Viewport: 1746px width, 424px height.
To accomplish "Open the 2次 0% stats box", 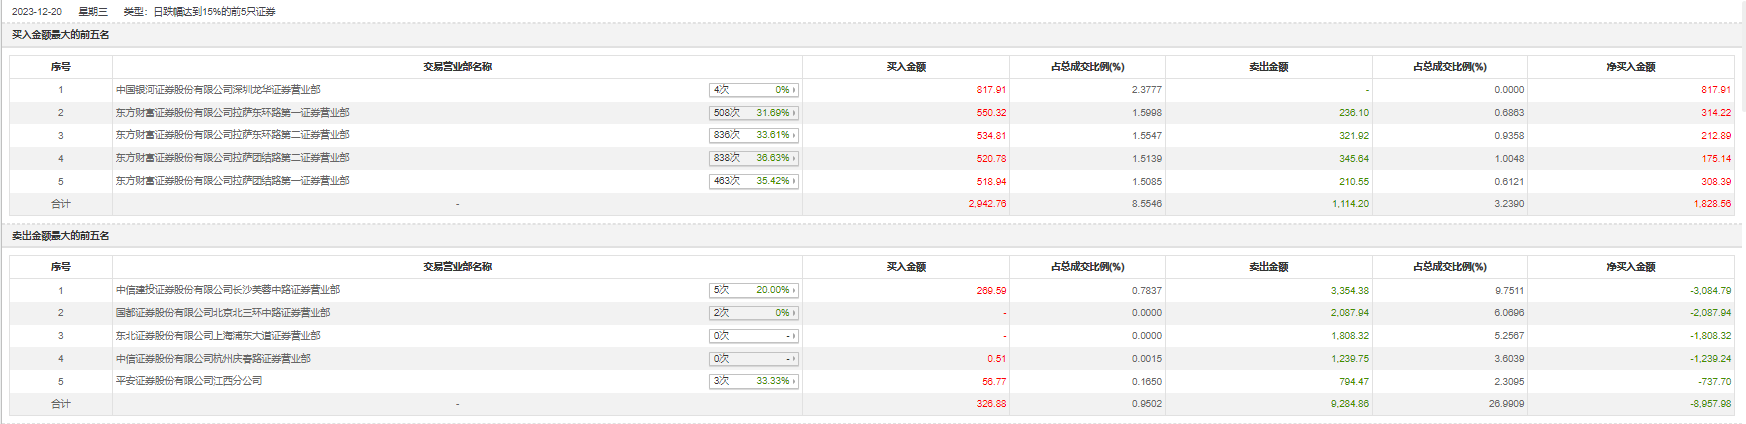I will (x=754, y=313).
